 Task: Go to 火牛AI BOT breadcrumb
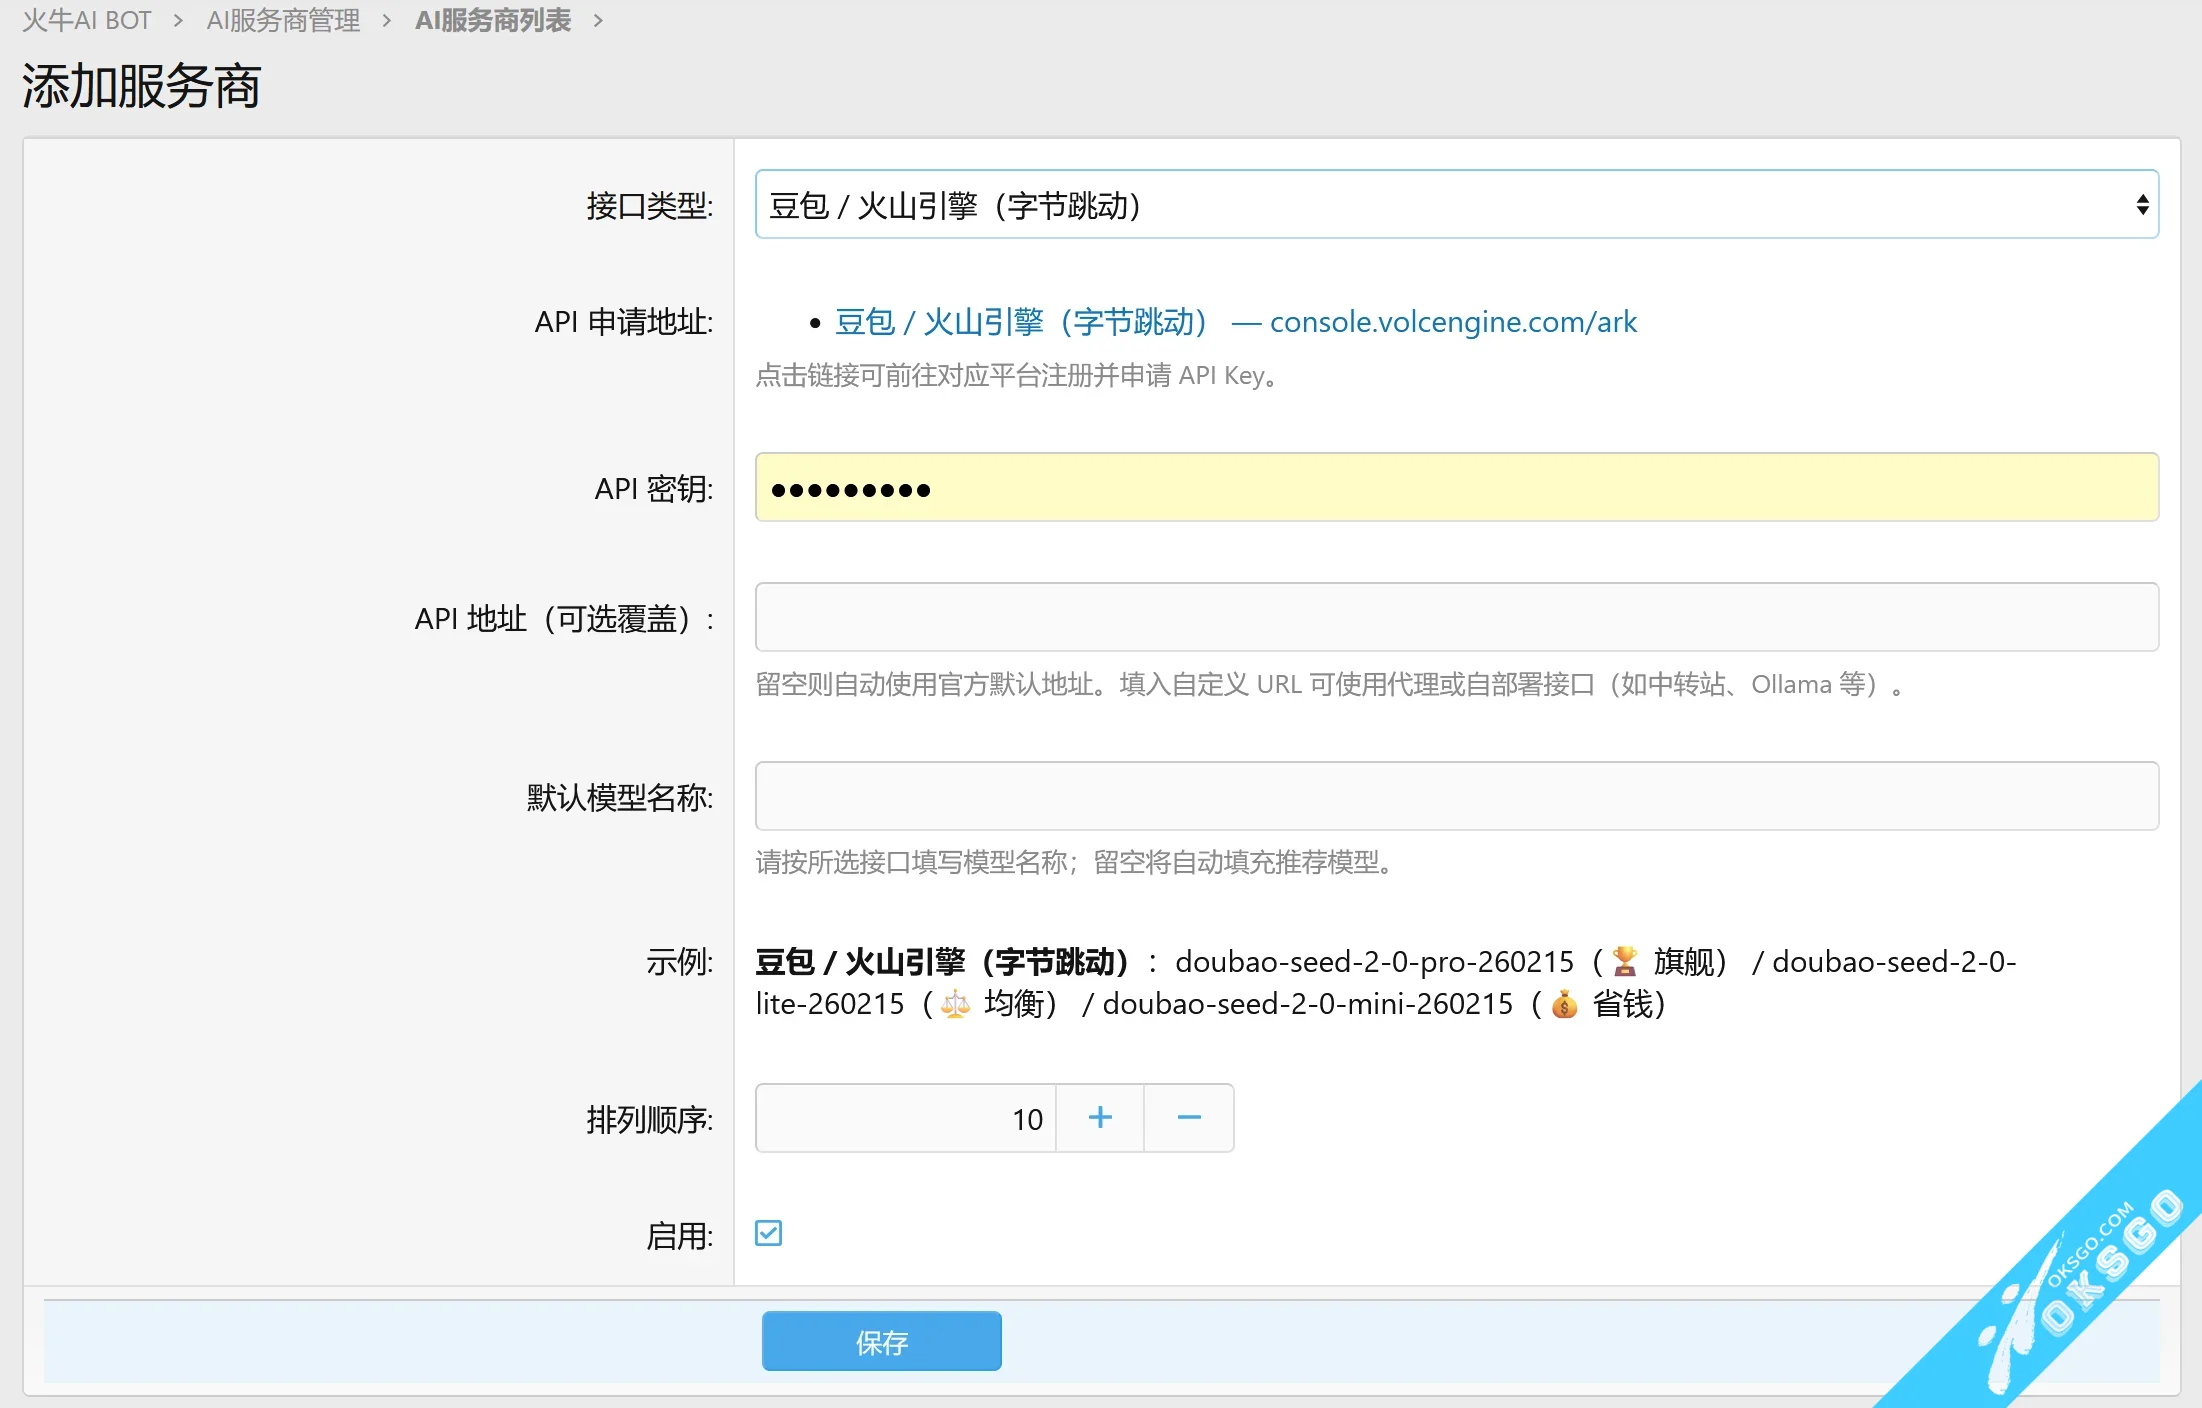pyautogui.click(x=87, y=21)
